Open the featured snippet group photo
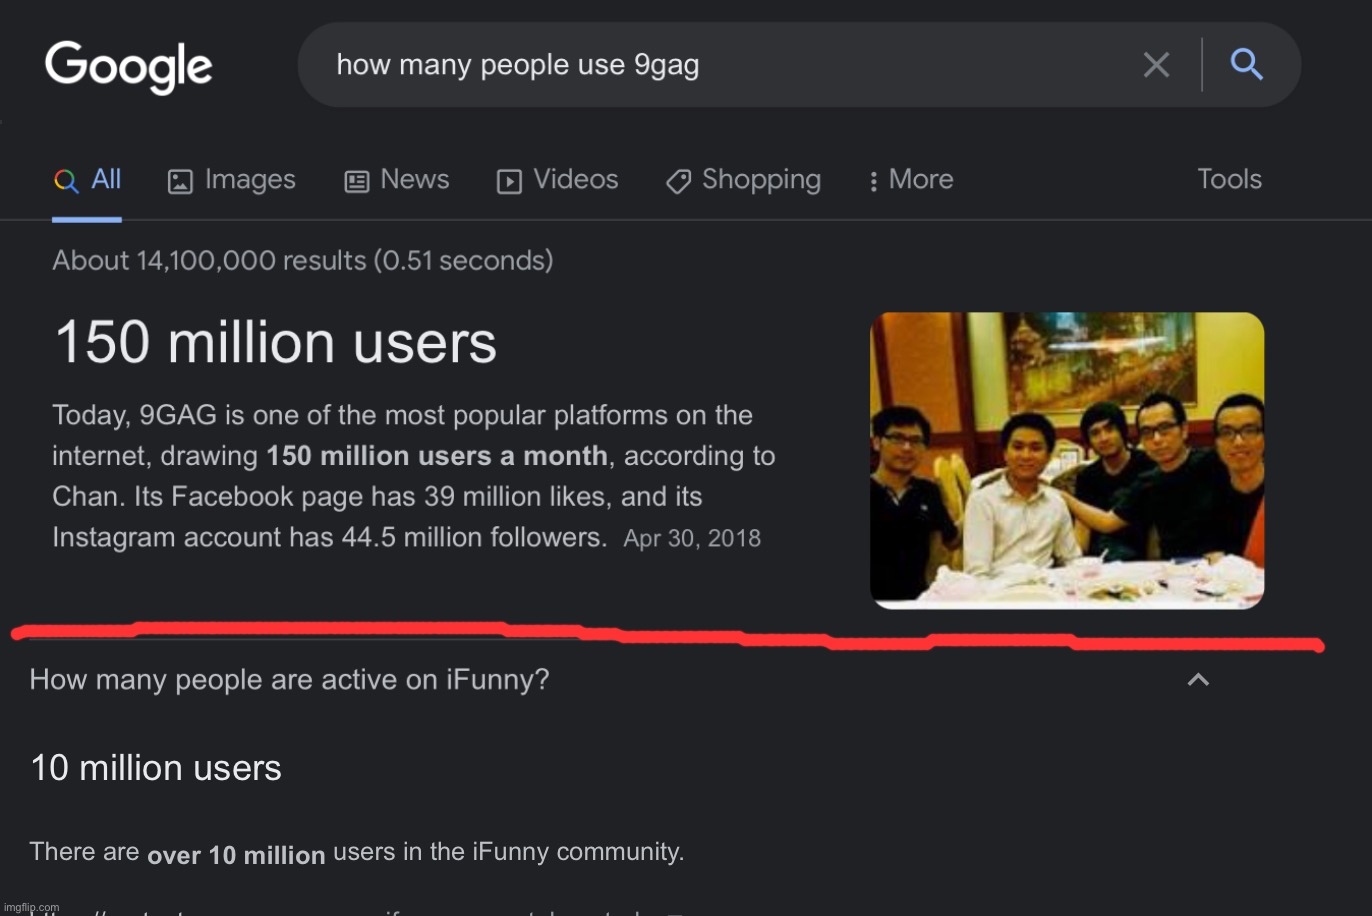Screen dimensions: 1372x916 tap(1067, 460)
